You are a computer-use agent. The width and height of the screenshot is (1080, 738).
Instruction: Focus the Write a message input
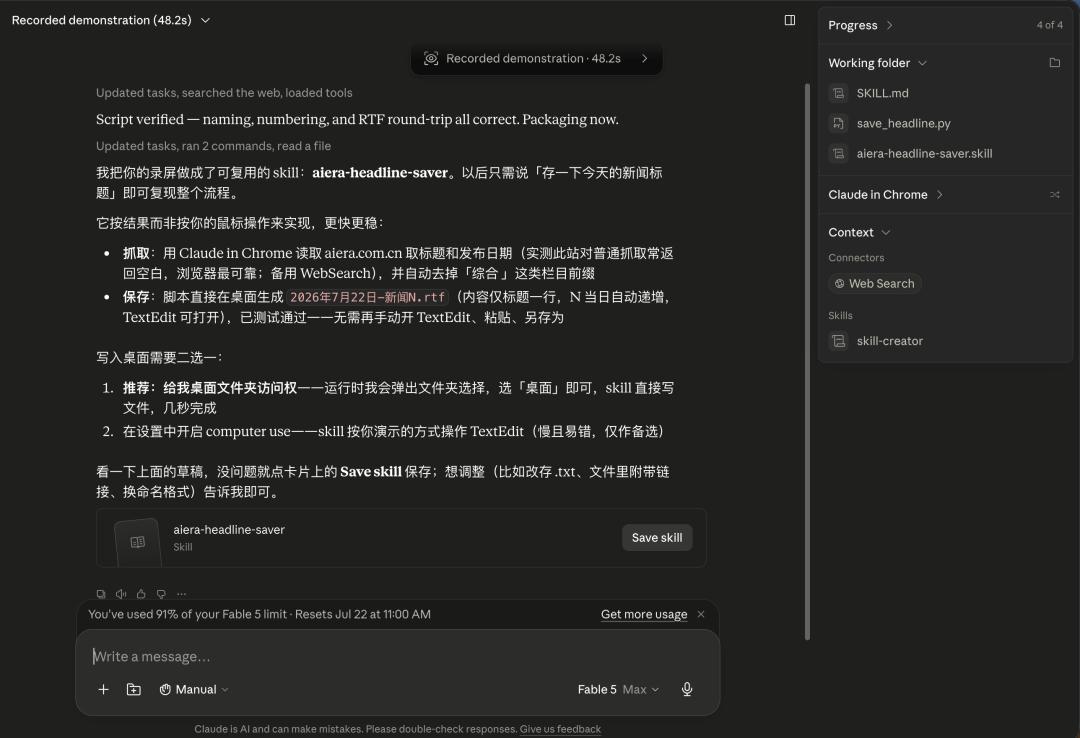point(396,656)
